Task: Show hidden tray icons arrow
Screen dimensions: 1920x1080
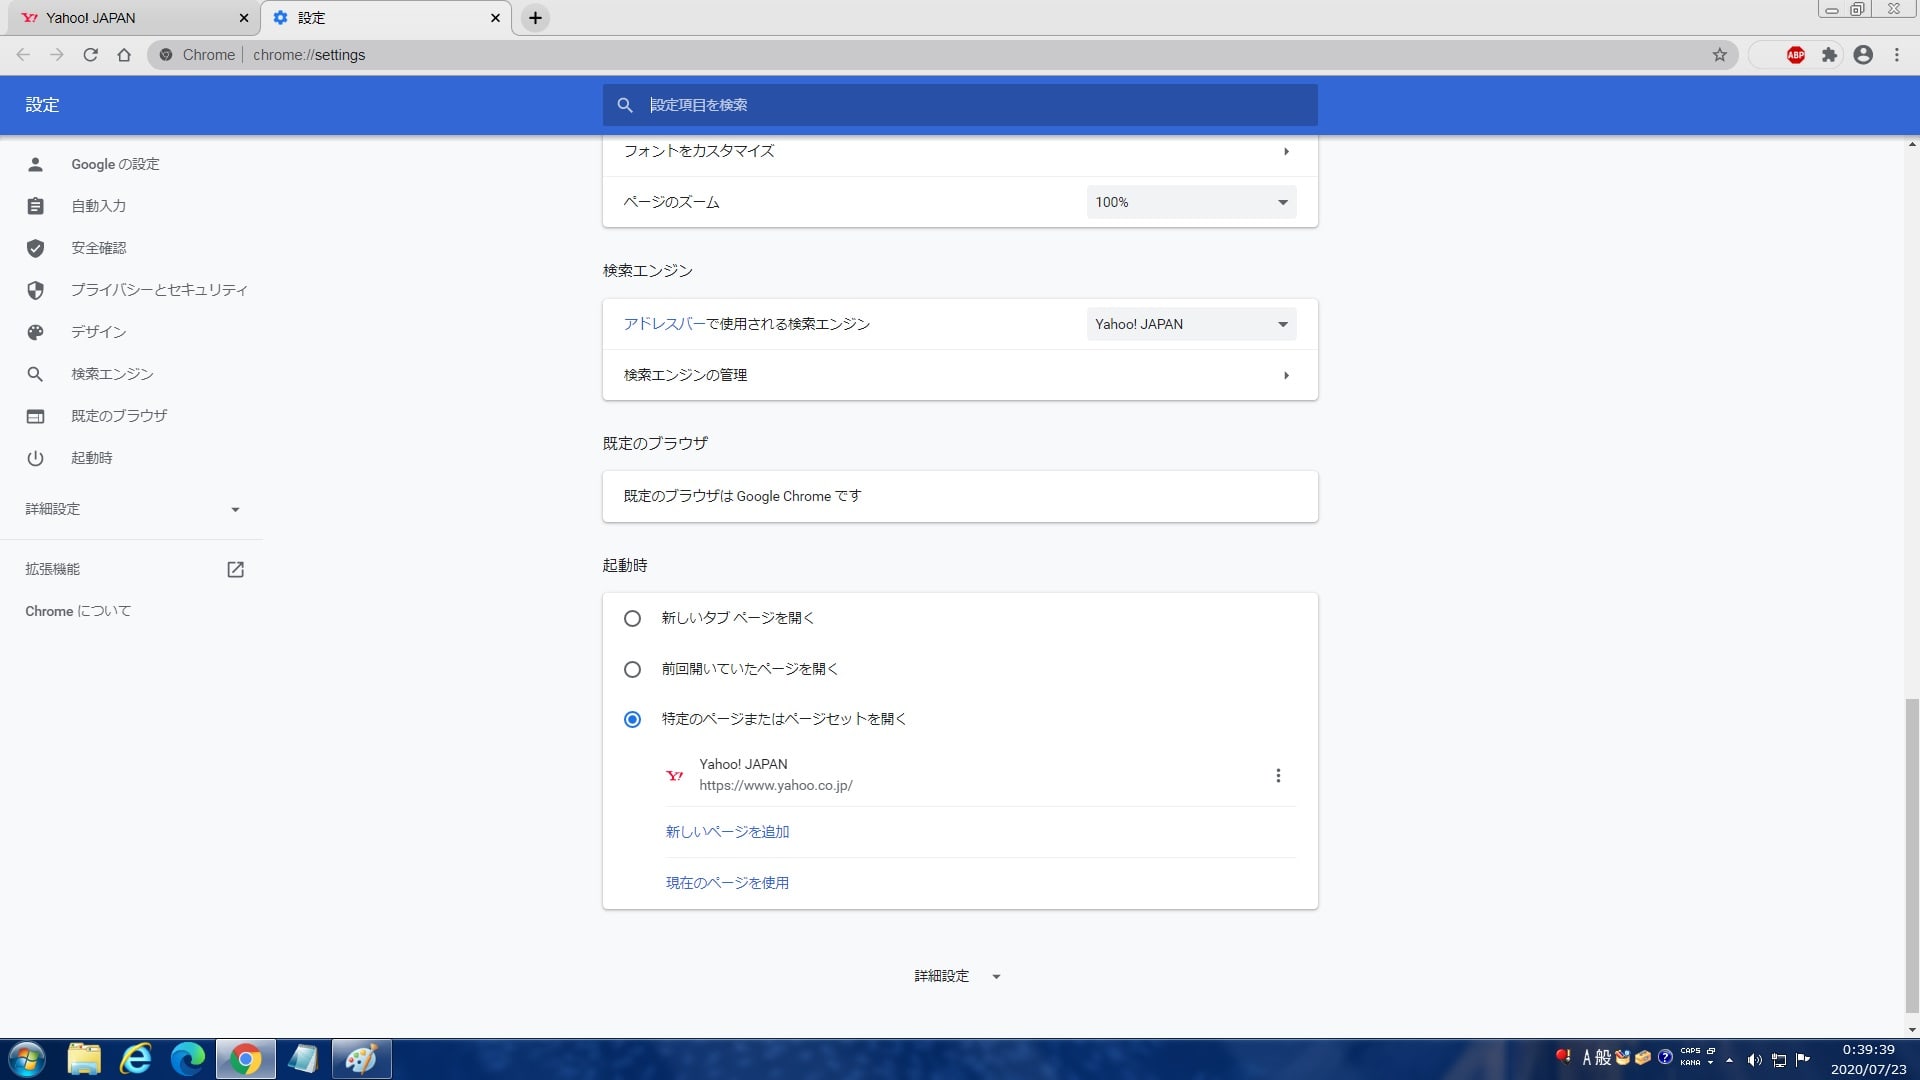Action: pyautogui.click(x=1729, y=1060)
